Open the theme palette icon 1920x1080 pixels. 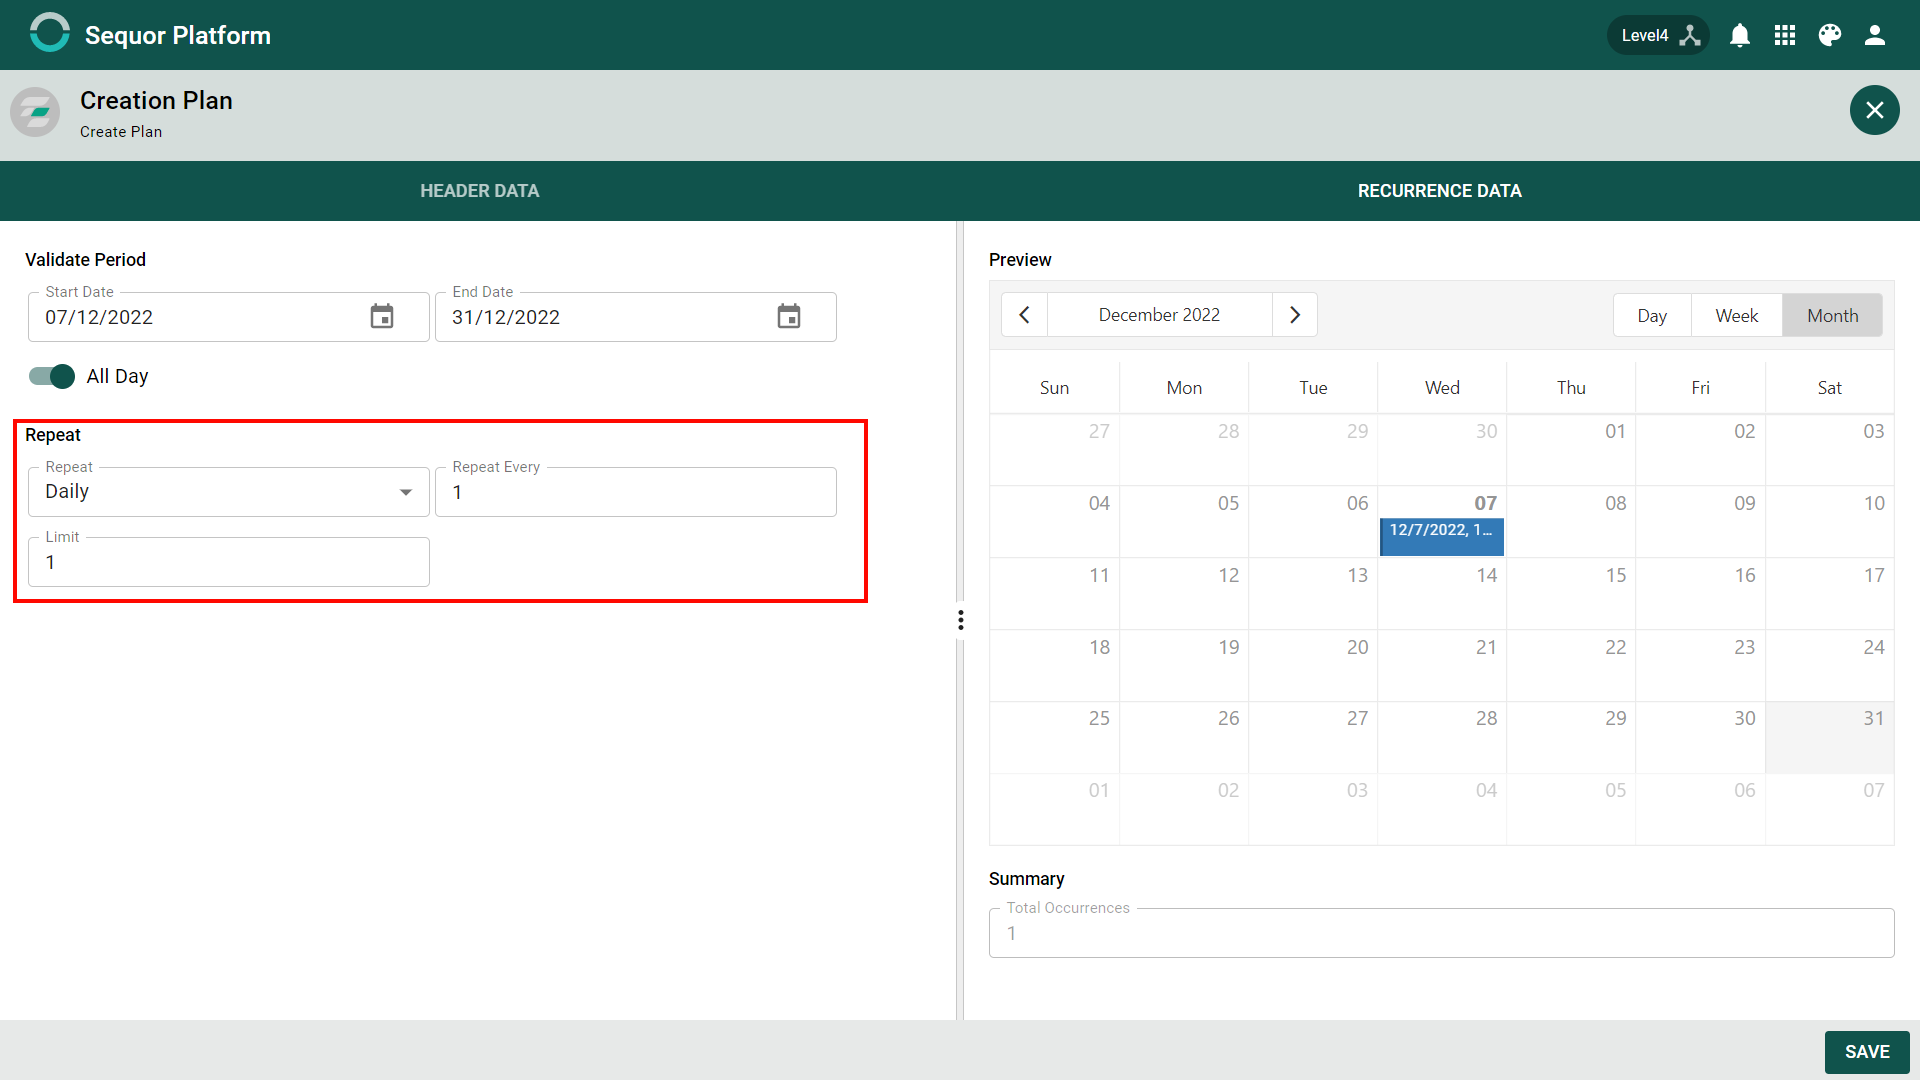(x=1830, y=35)
